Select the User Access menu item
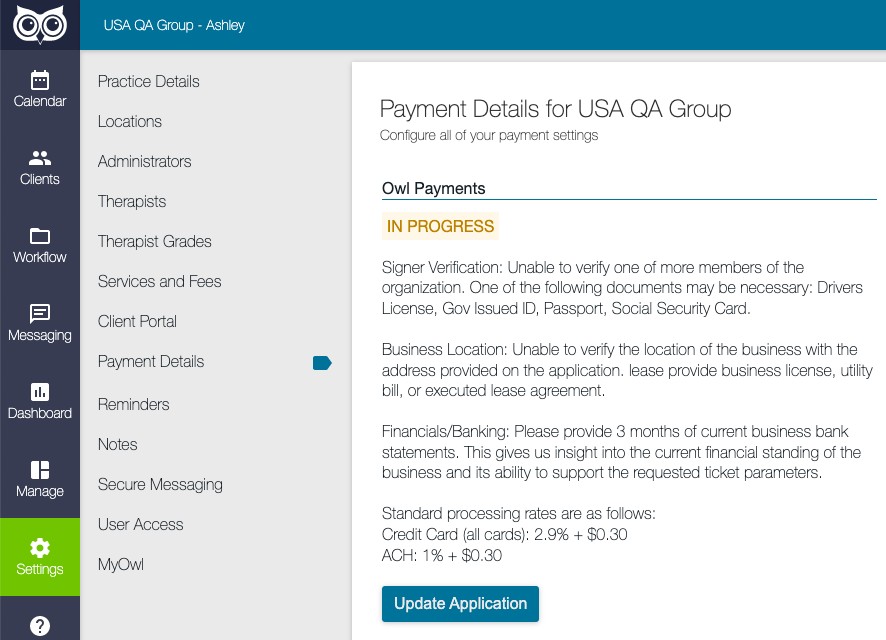 pos(141,524)
